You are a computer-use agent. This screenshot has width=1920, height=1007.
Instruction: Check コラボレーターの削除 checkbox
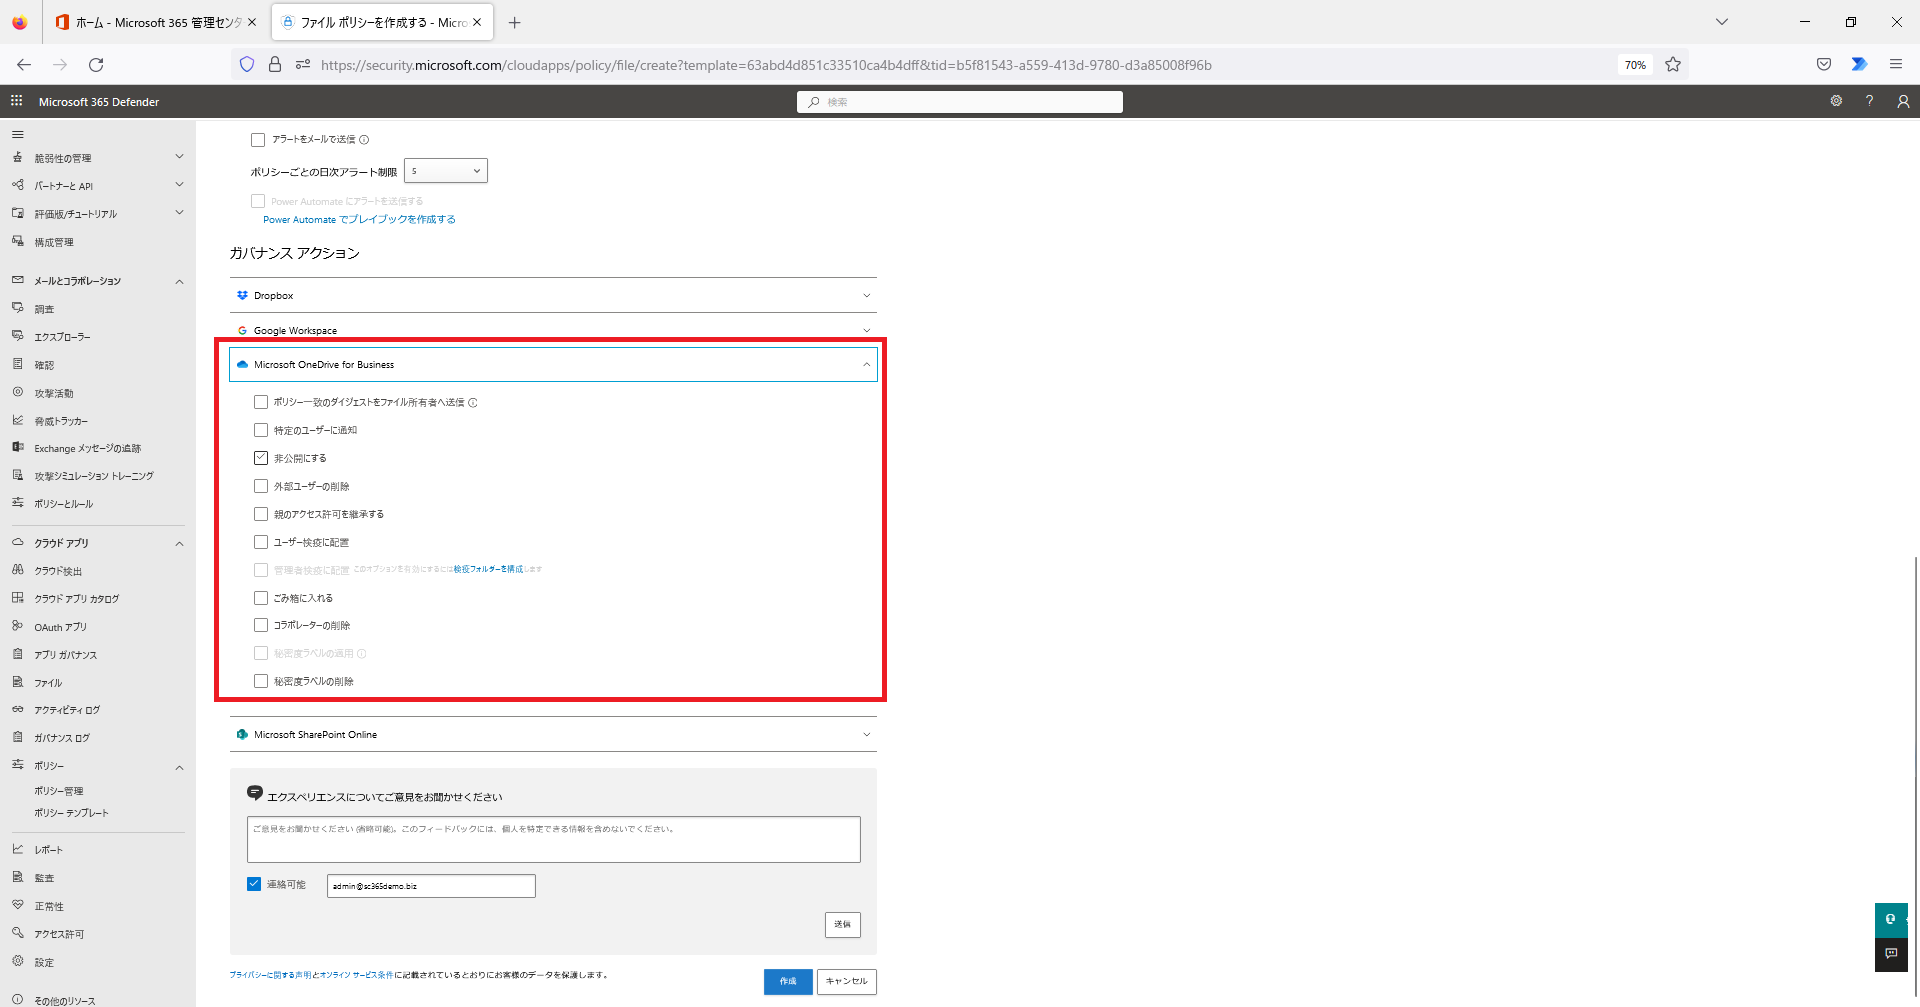coord(261,625)
